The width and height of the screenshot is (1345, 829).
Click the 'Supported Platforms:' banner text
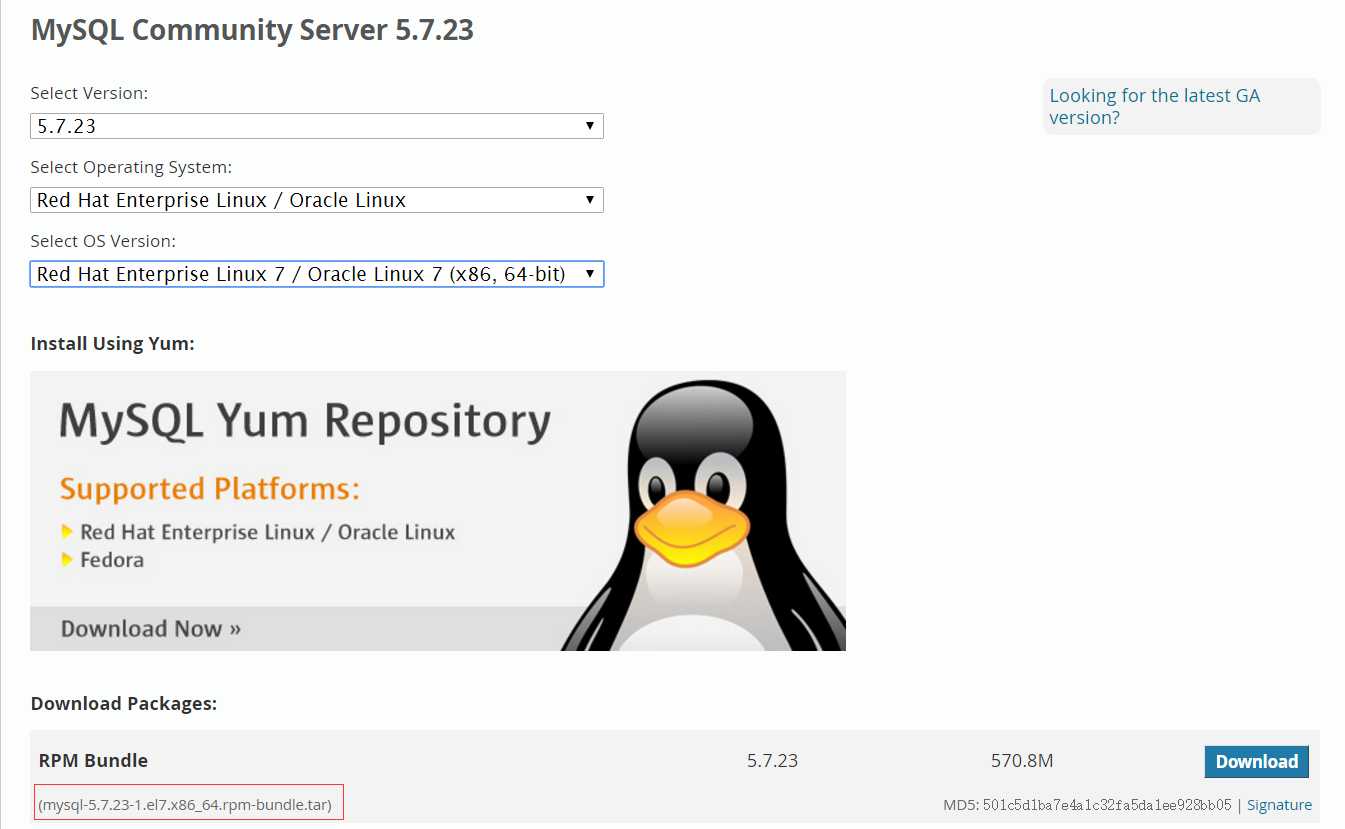click(209, 489)
